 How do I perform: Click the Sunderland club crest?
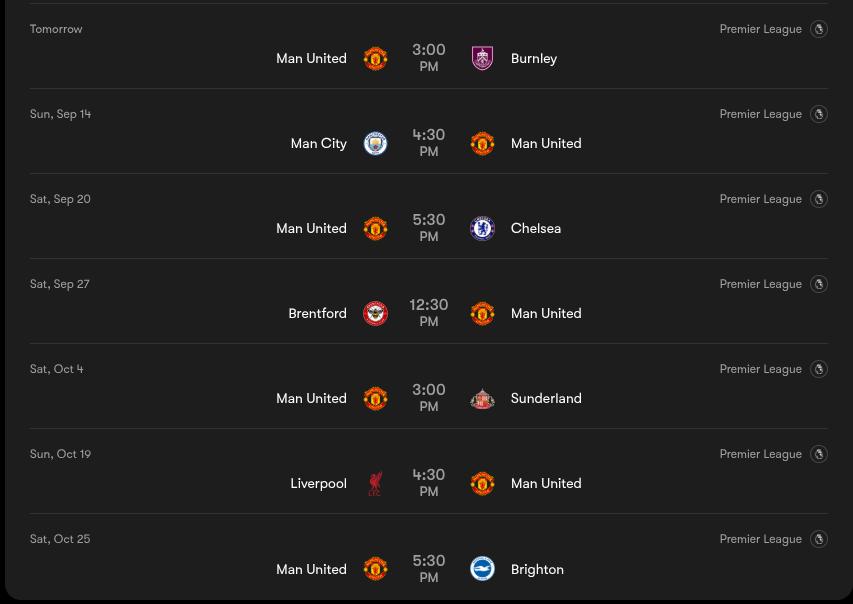click(x=482, y=398)
